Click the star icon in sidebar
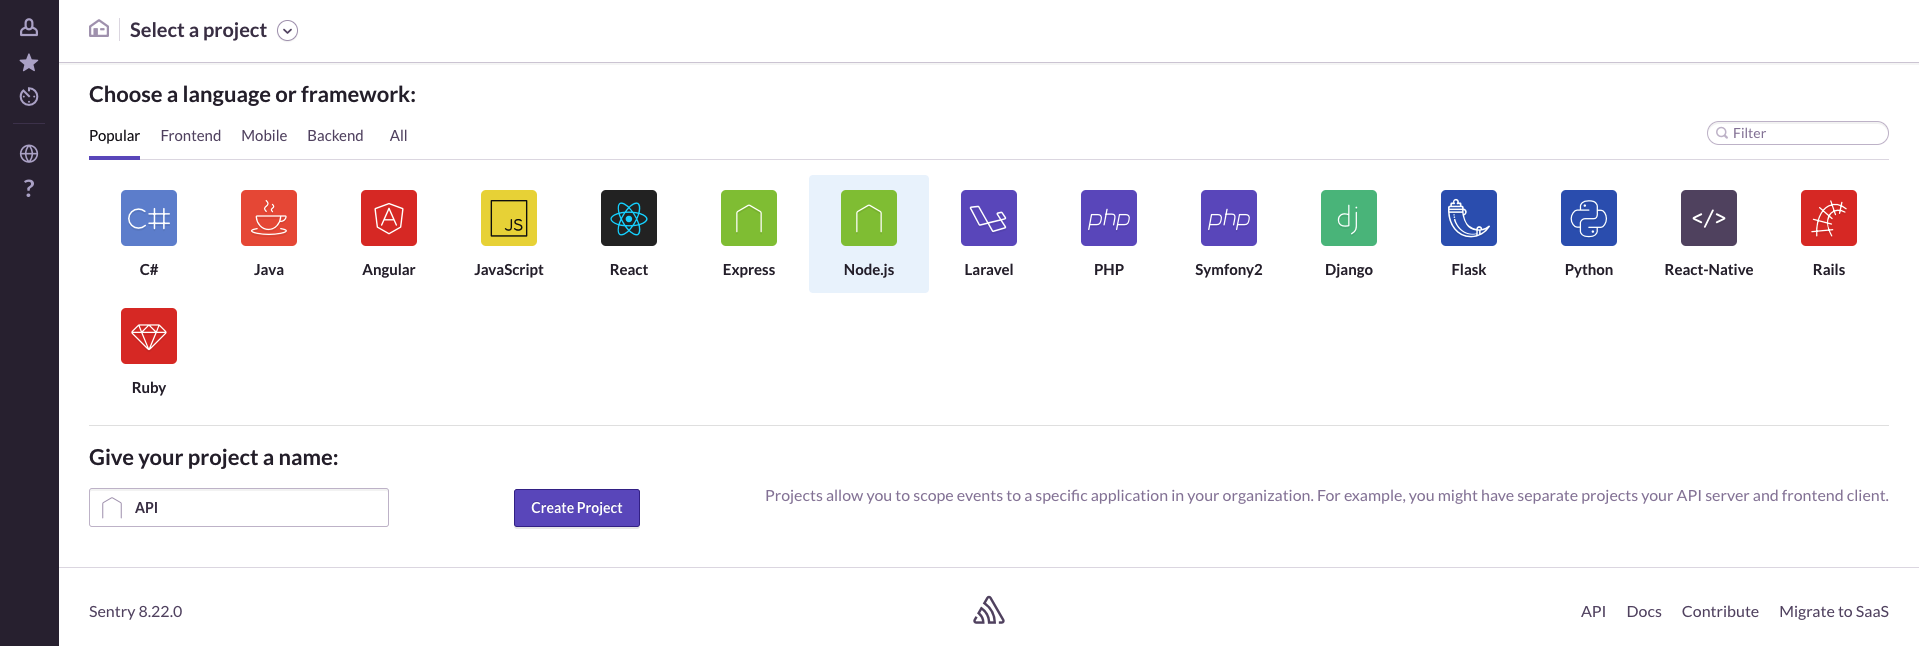Viewport: 1919px width, 646px height. click(x=29, y=62)
